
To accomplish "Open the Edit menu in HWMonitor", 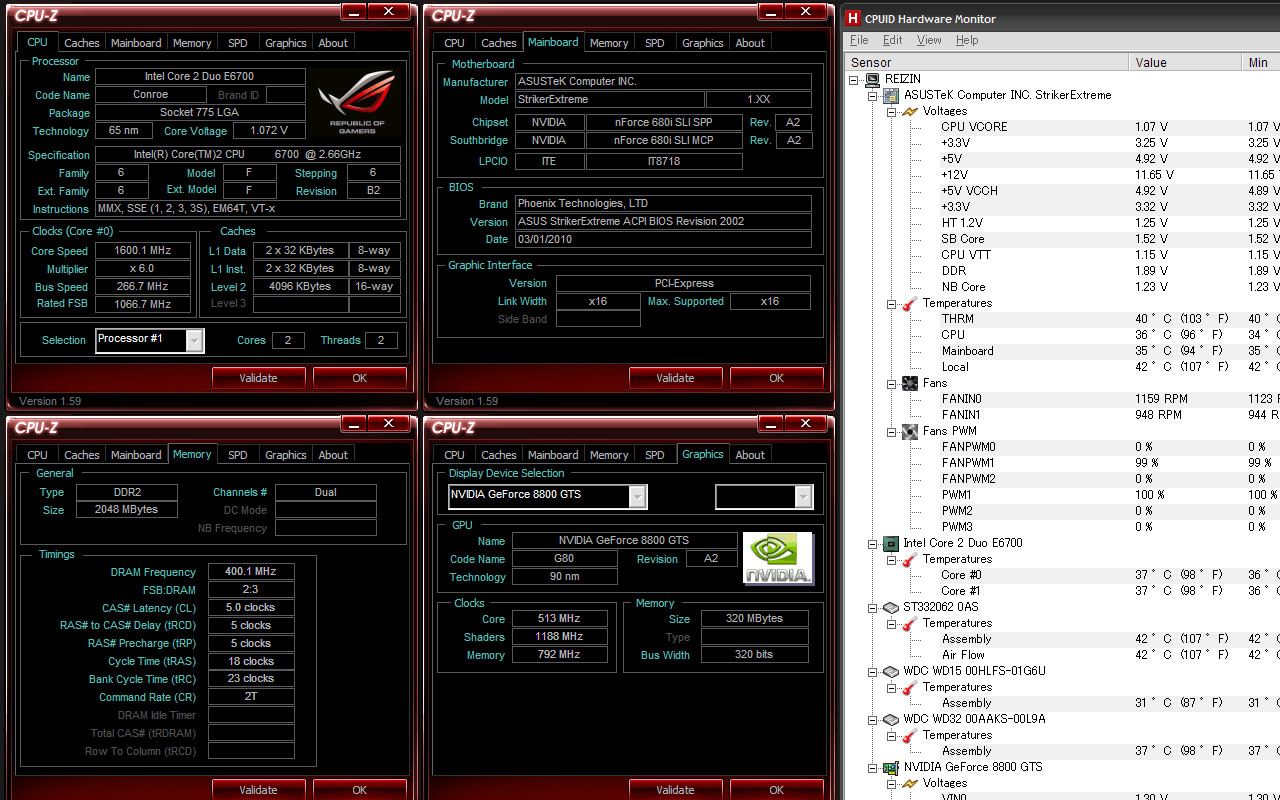I will [x=893, y=40].
